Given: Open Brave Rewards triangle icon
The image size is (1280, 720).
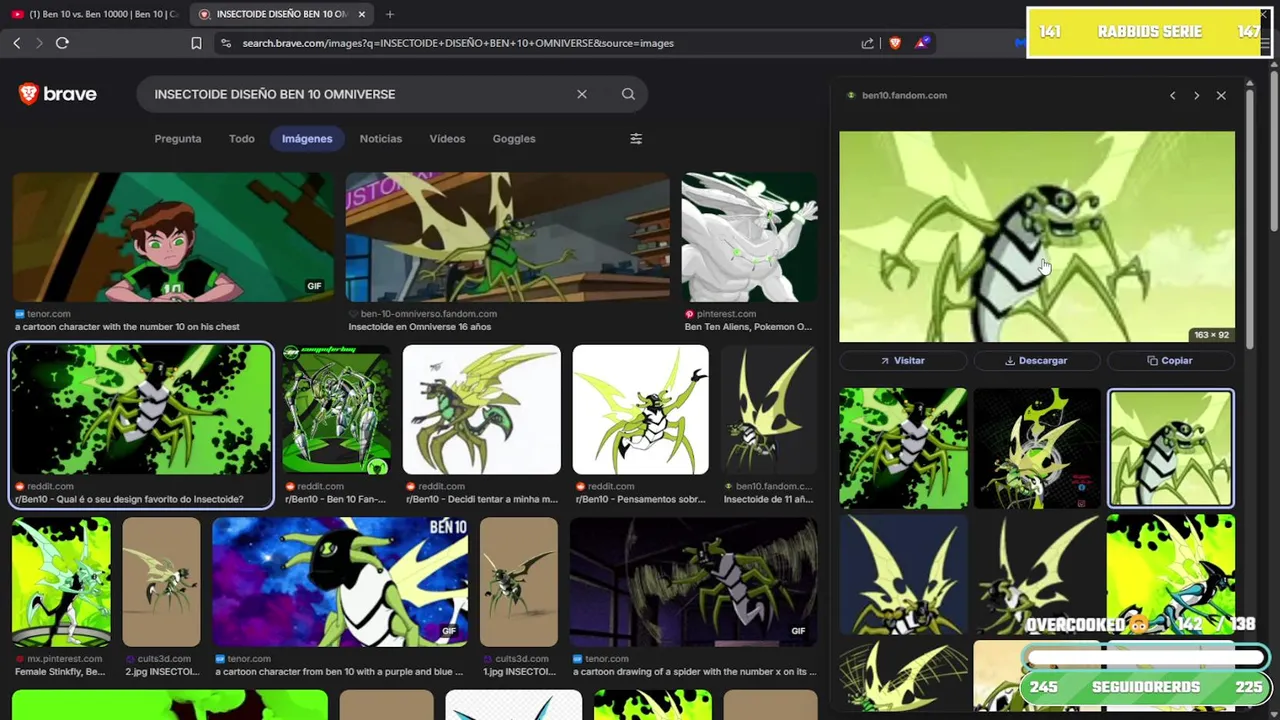Looking at the screenshot, I should (x=922, y=43).
